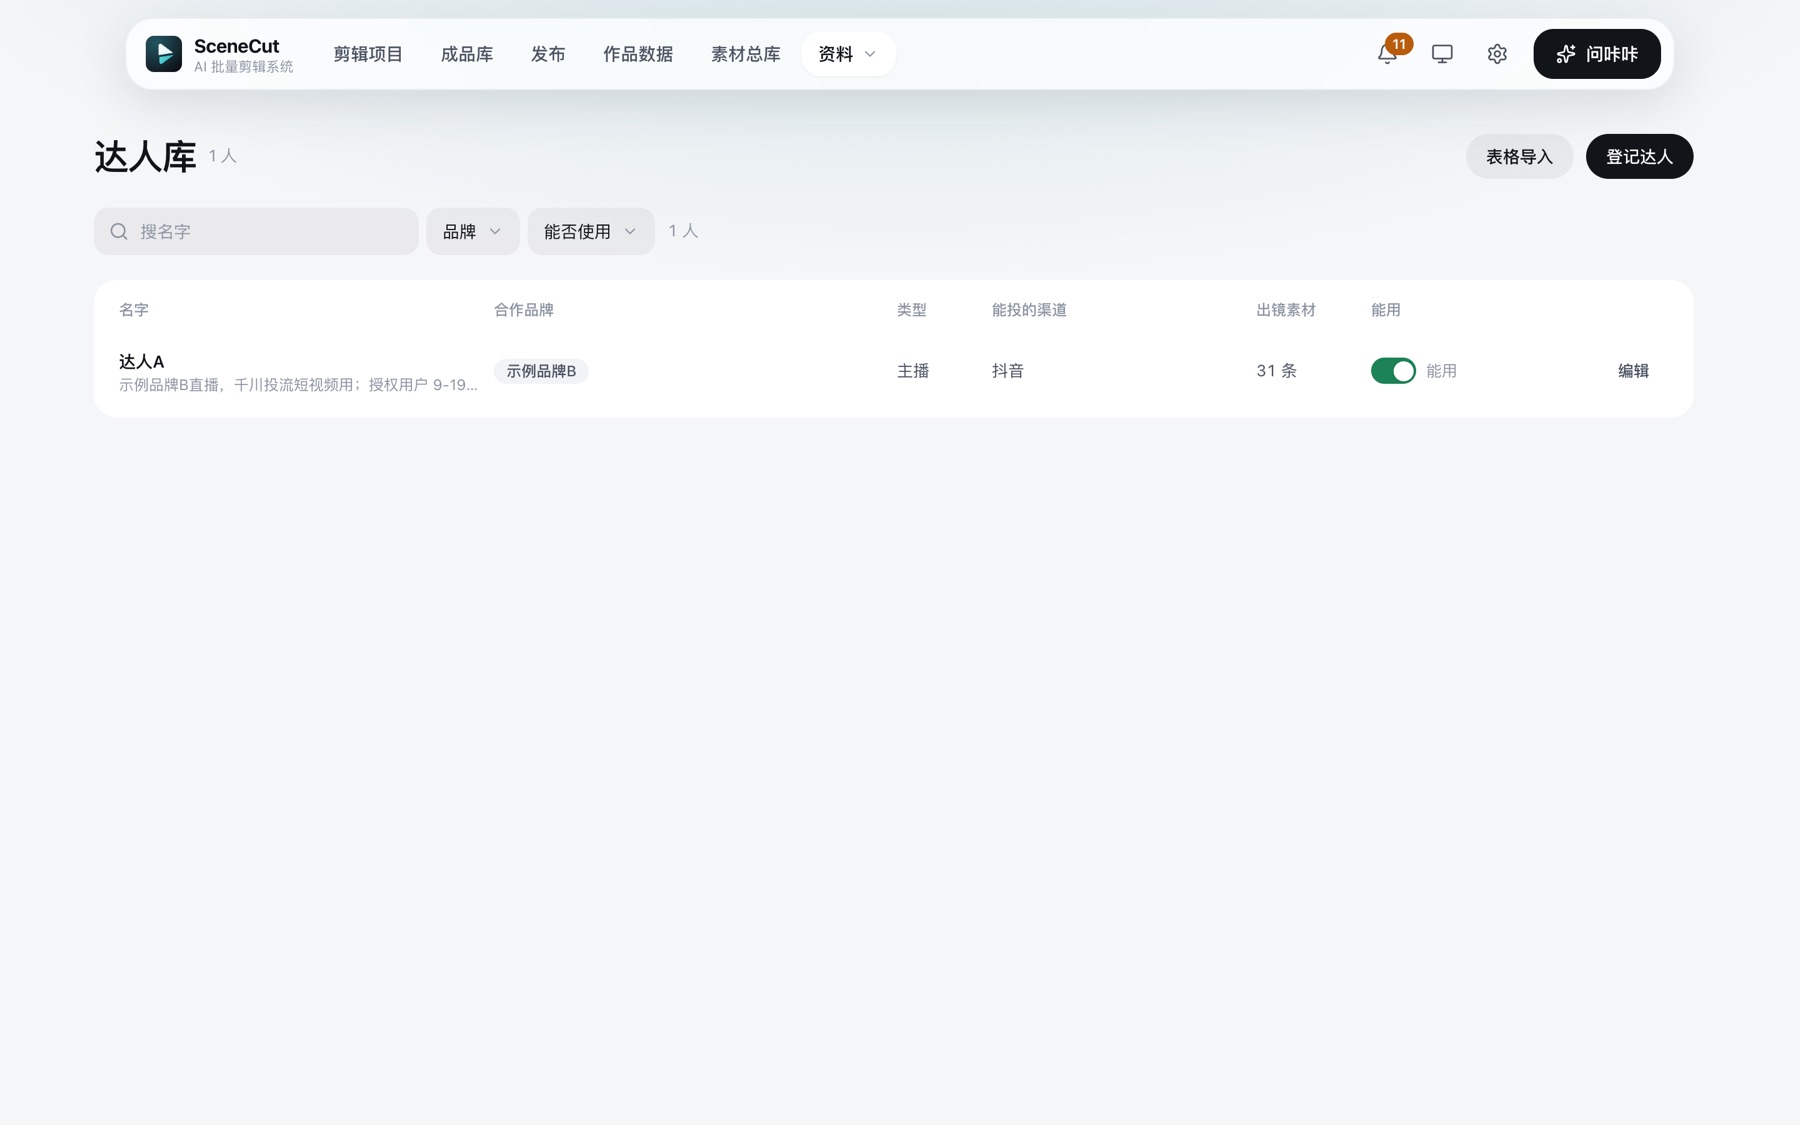Click the 达人库 page title
Screen dimensions: 1800x1125
tap(146, 157)
